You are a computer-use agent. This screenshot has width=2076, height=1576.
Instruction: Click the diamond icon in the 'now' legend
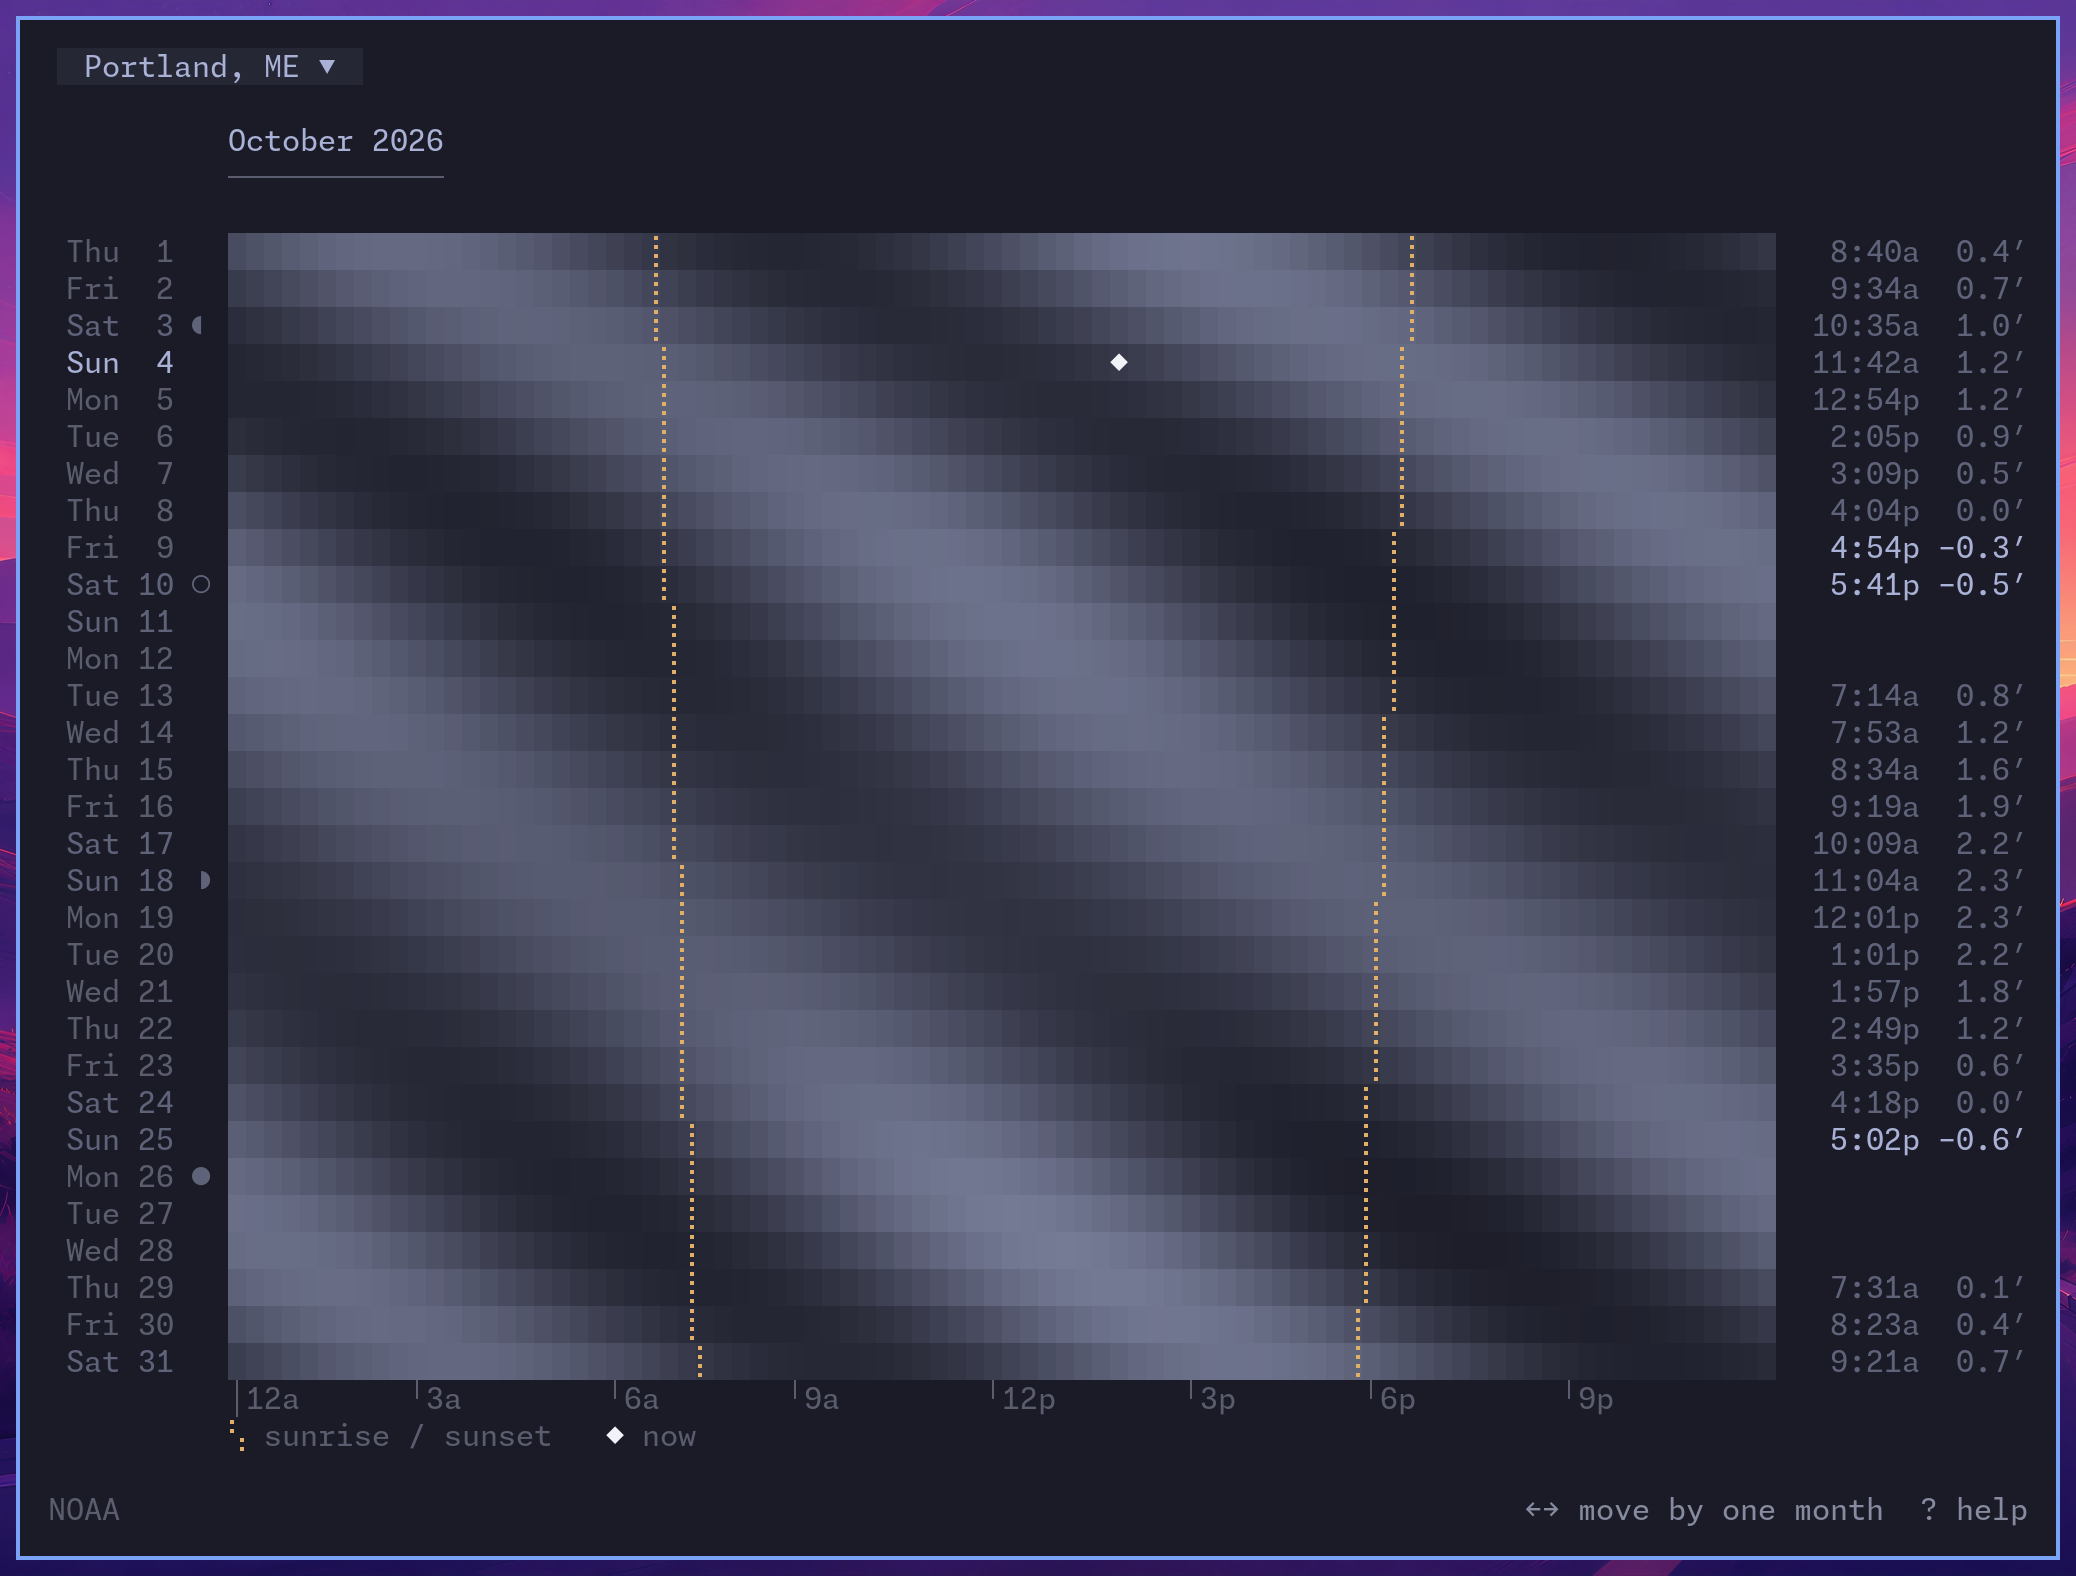tap(615, 1435)
